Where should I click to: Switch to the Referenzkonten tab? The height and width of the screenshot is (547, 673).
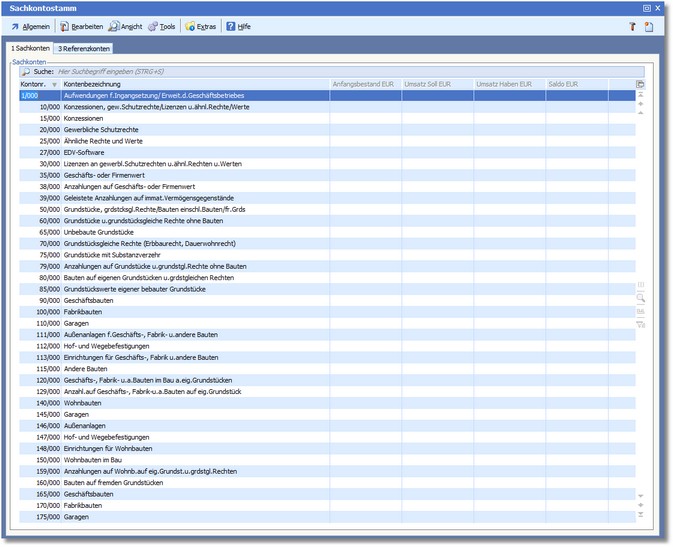(x=84, y=48)
